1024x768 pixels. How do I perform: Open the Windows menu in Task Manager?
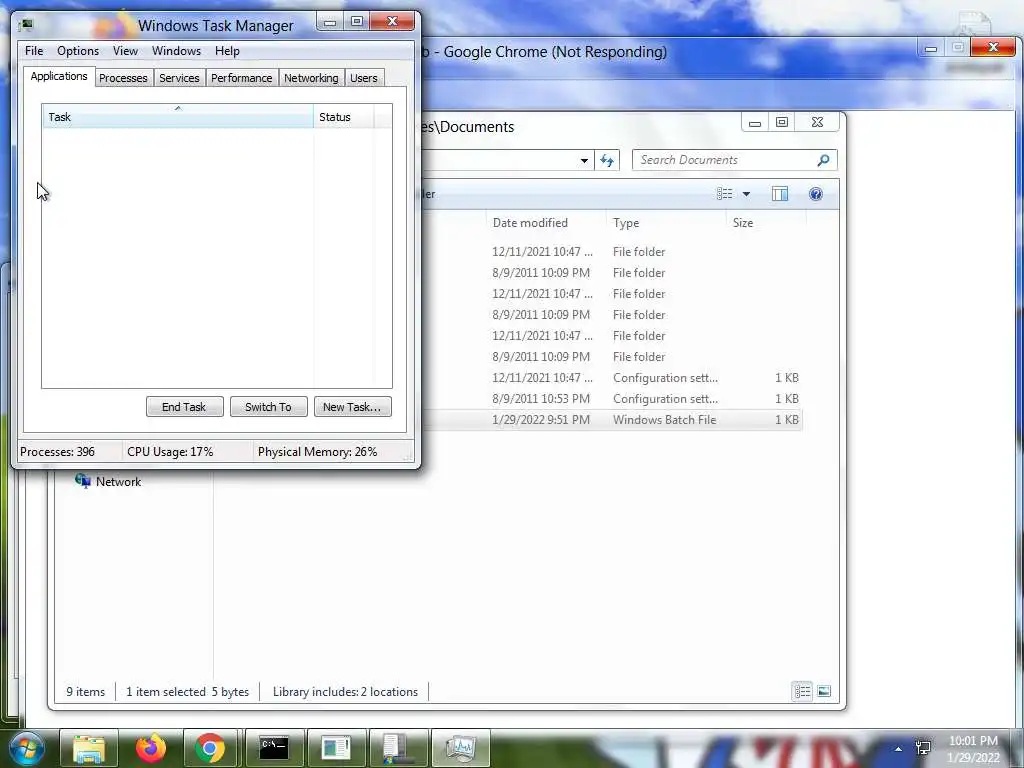176,51
